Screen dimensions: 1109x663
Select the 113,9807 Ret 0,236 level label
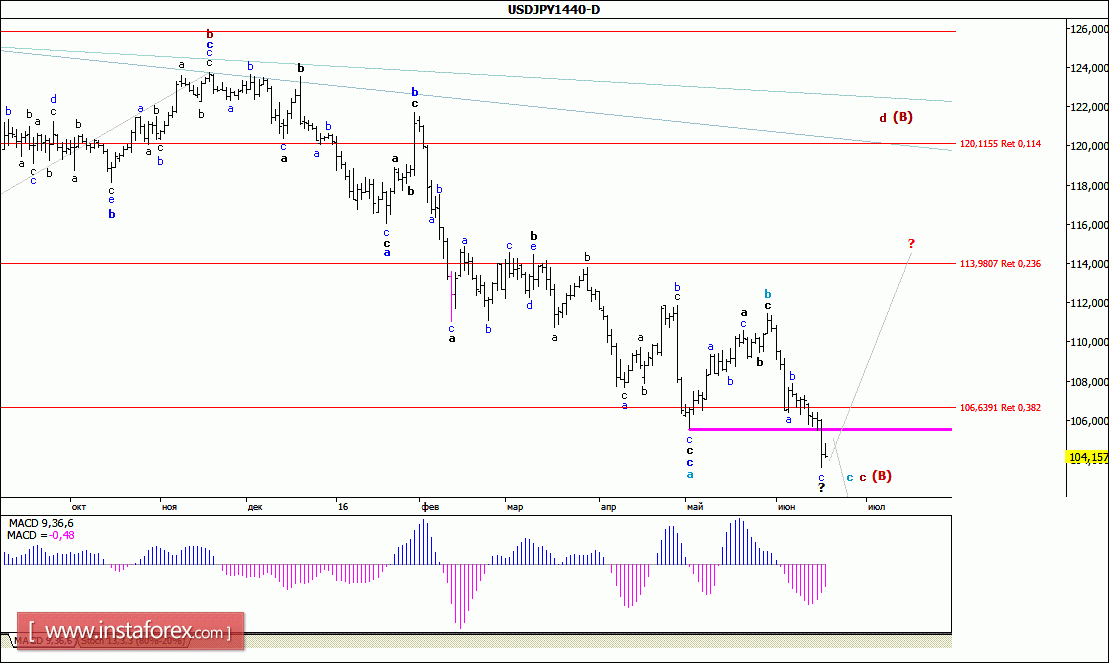pos(1000,263)
